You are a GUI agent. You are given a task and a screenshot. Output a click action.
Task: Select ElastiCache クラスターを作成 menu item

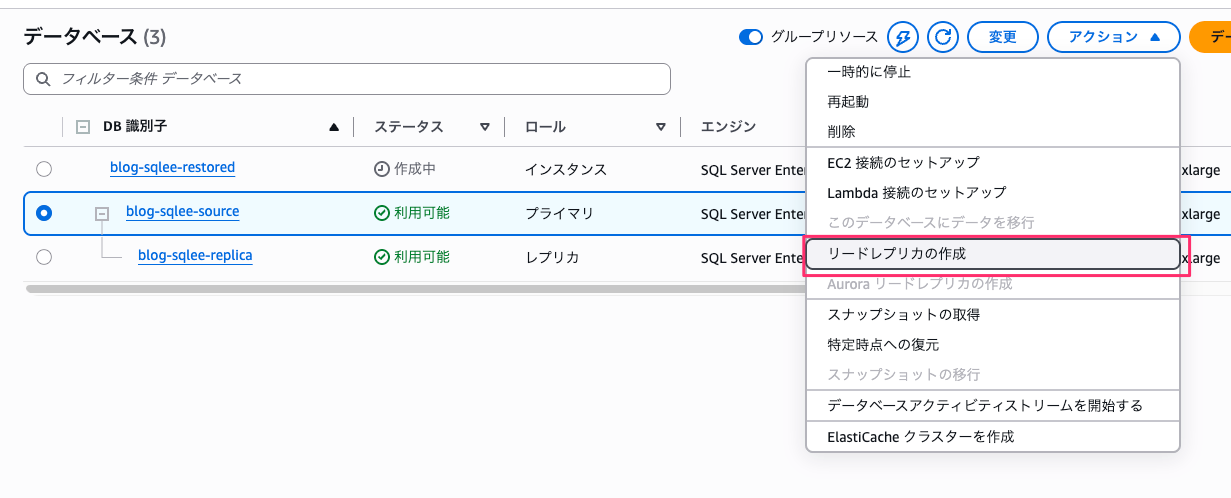click(993, 437)
